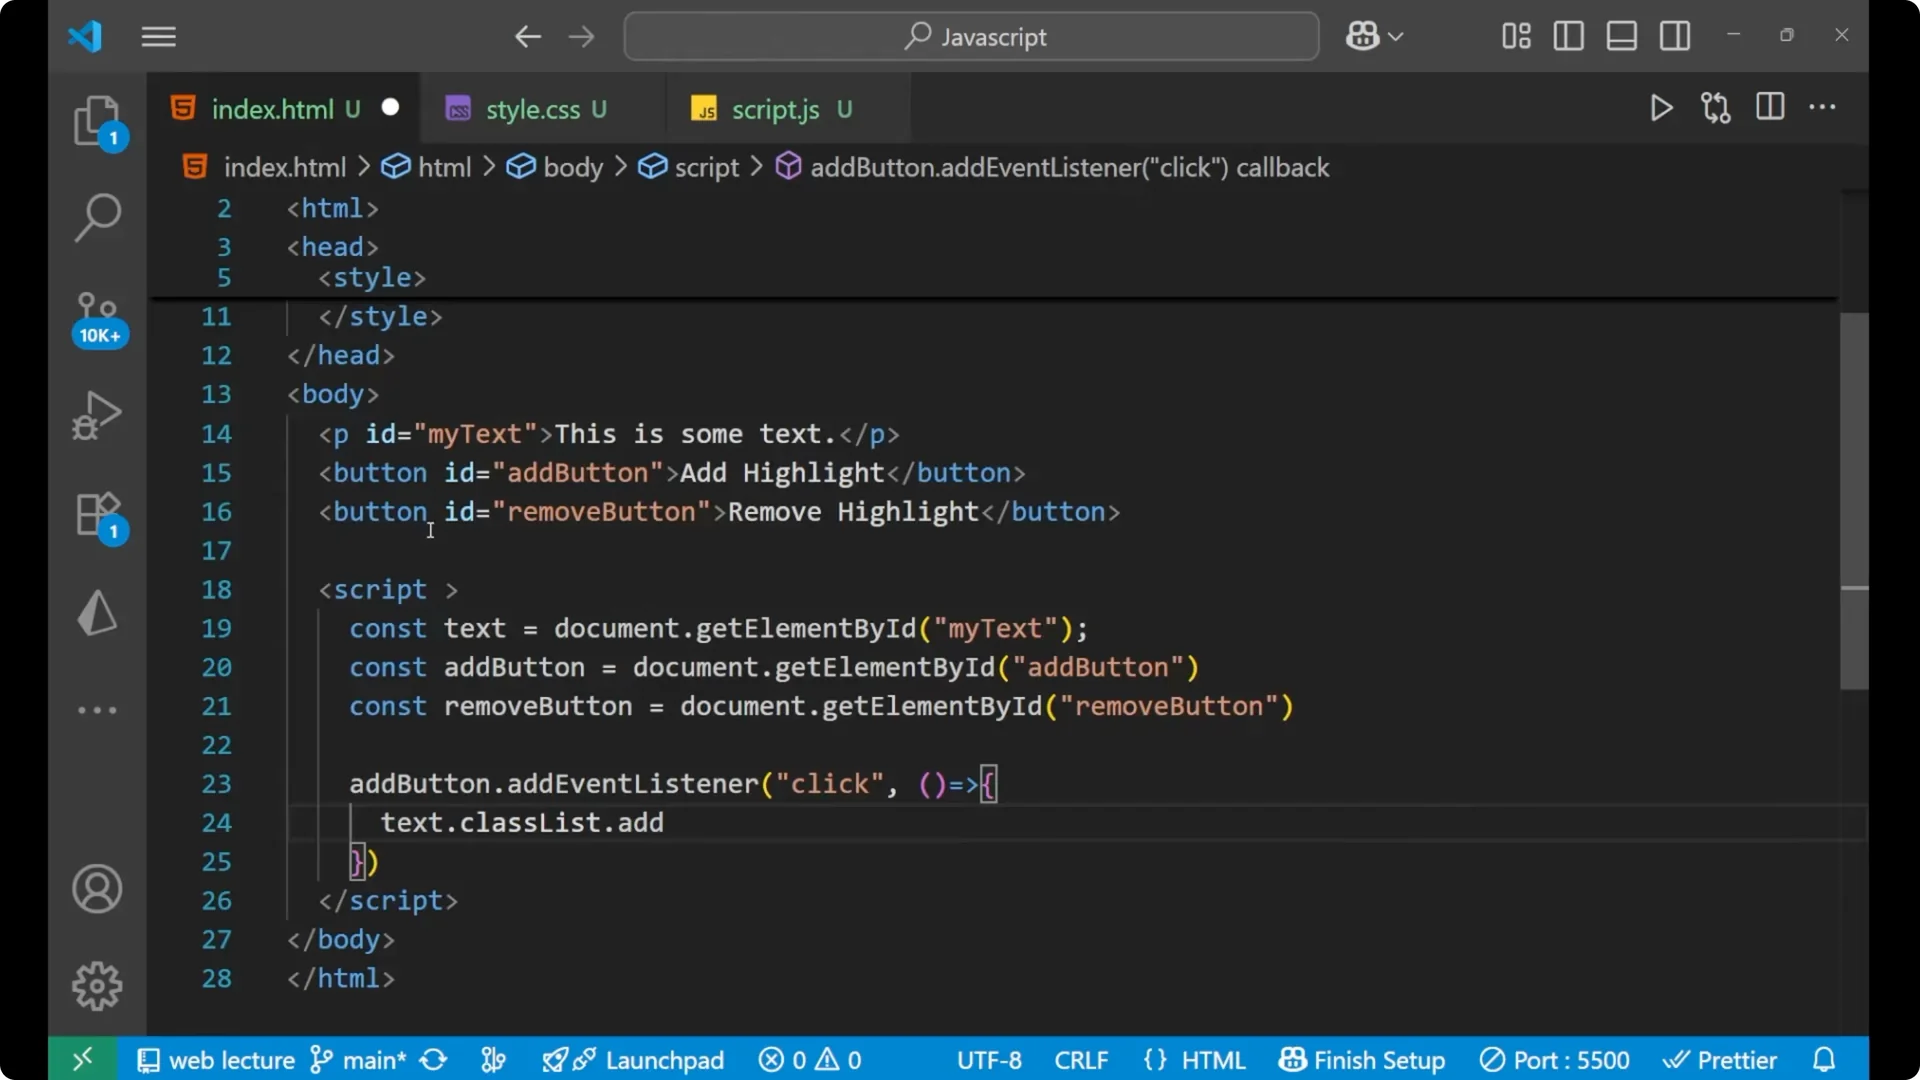Toggle the bottom panel visibility
This screenshot has height=1080, width=1920.
pos(1620,36)
